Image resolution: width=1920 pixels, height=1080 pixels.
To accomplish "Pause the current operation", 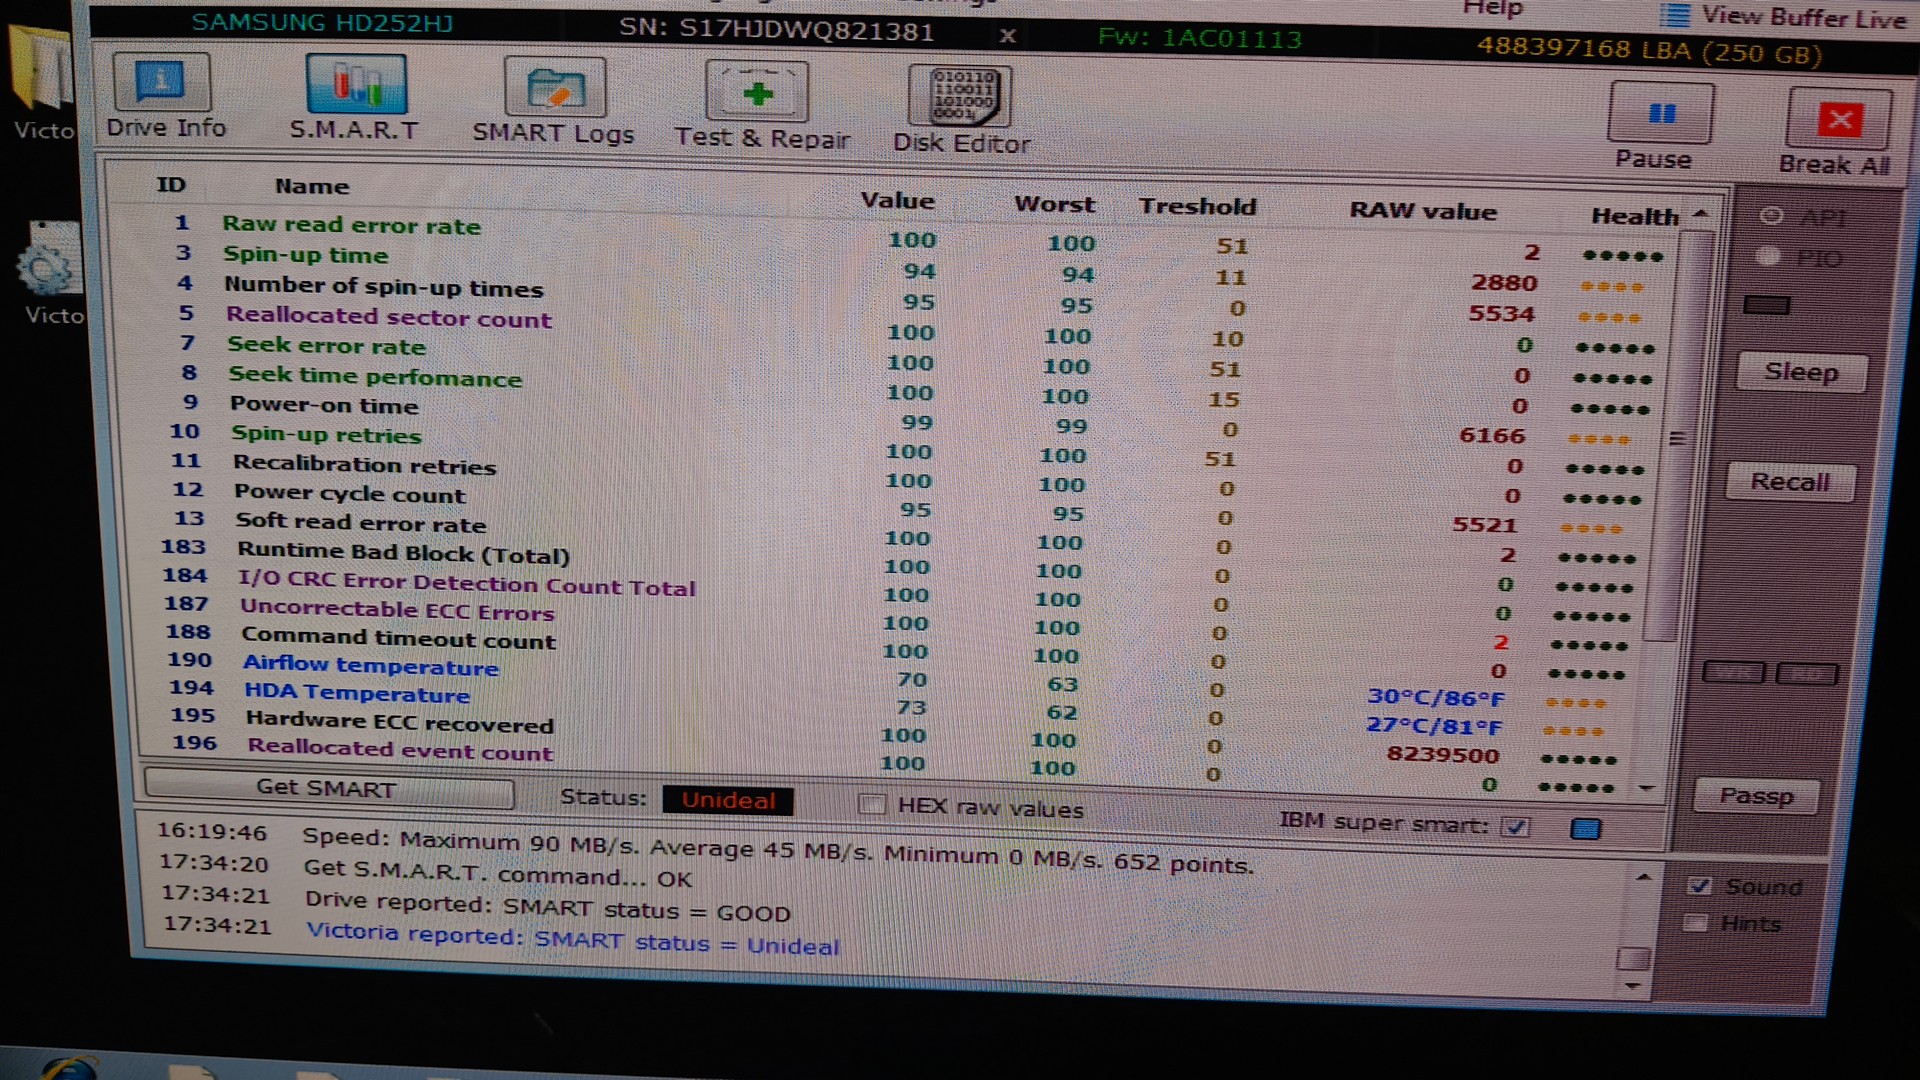I will click(1658, 127).
